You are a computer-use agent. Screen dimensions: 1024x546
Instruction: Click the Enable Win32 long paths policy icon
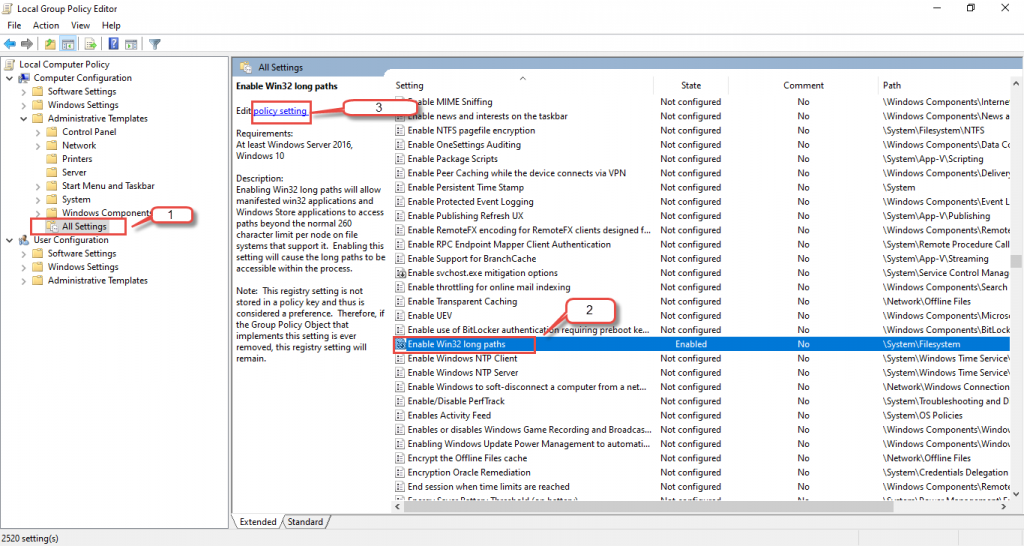point(401,344)
